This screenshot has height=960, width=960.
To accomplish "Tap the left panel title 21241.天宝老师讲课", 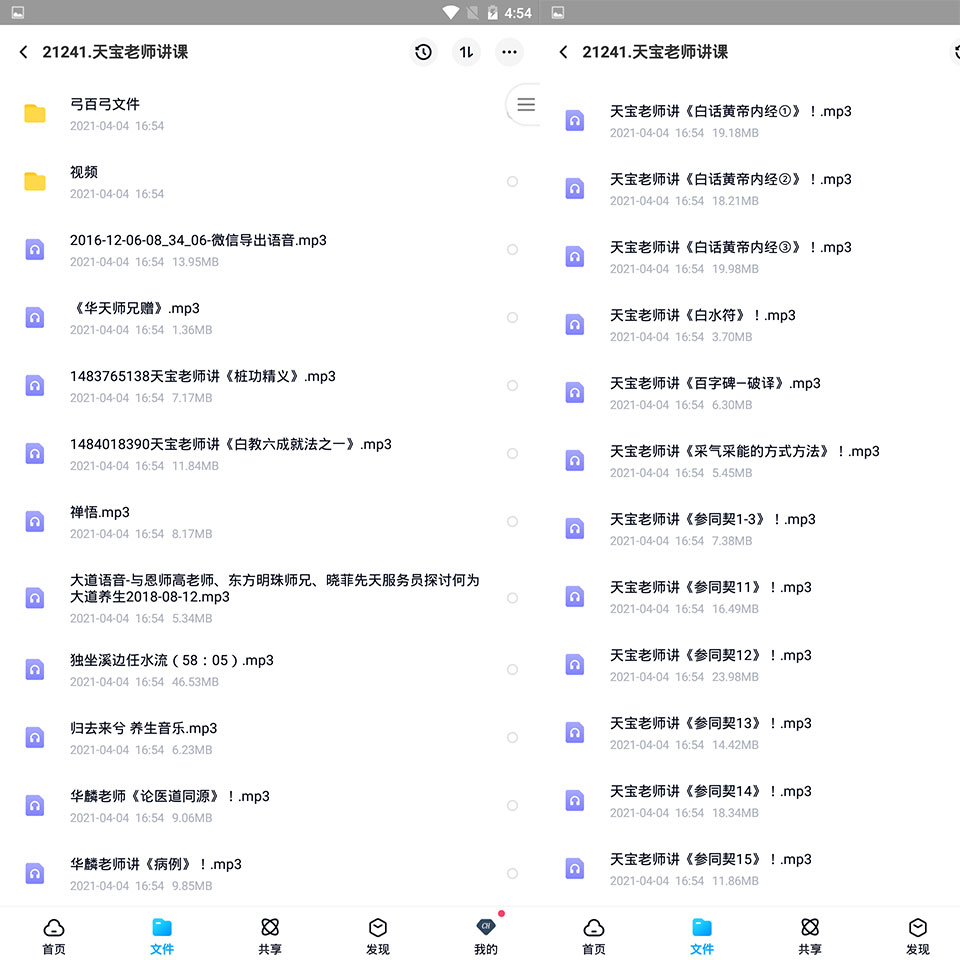I will click(x=115, y=52).
